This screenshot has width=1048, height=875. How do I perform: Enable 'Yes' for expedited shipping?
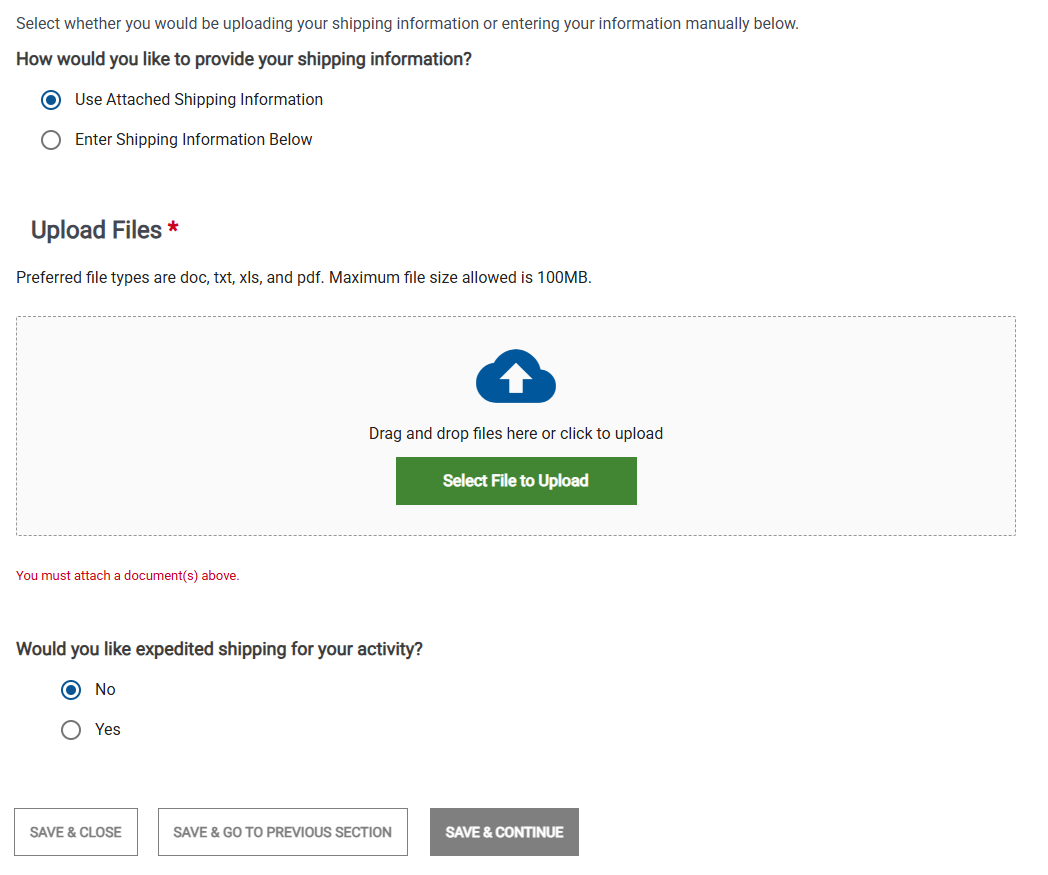70,729
